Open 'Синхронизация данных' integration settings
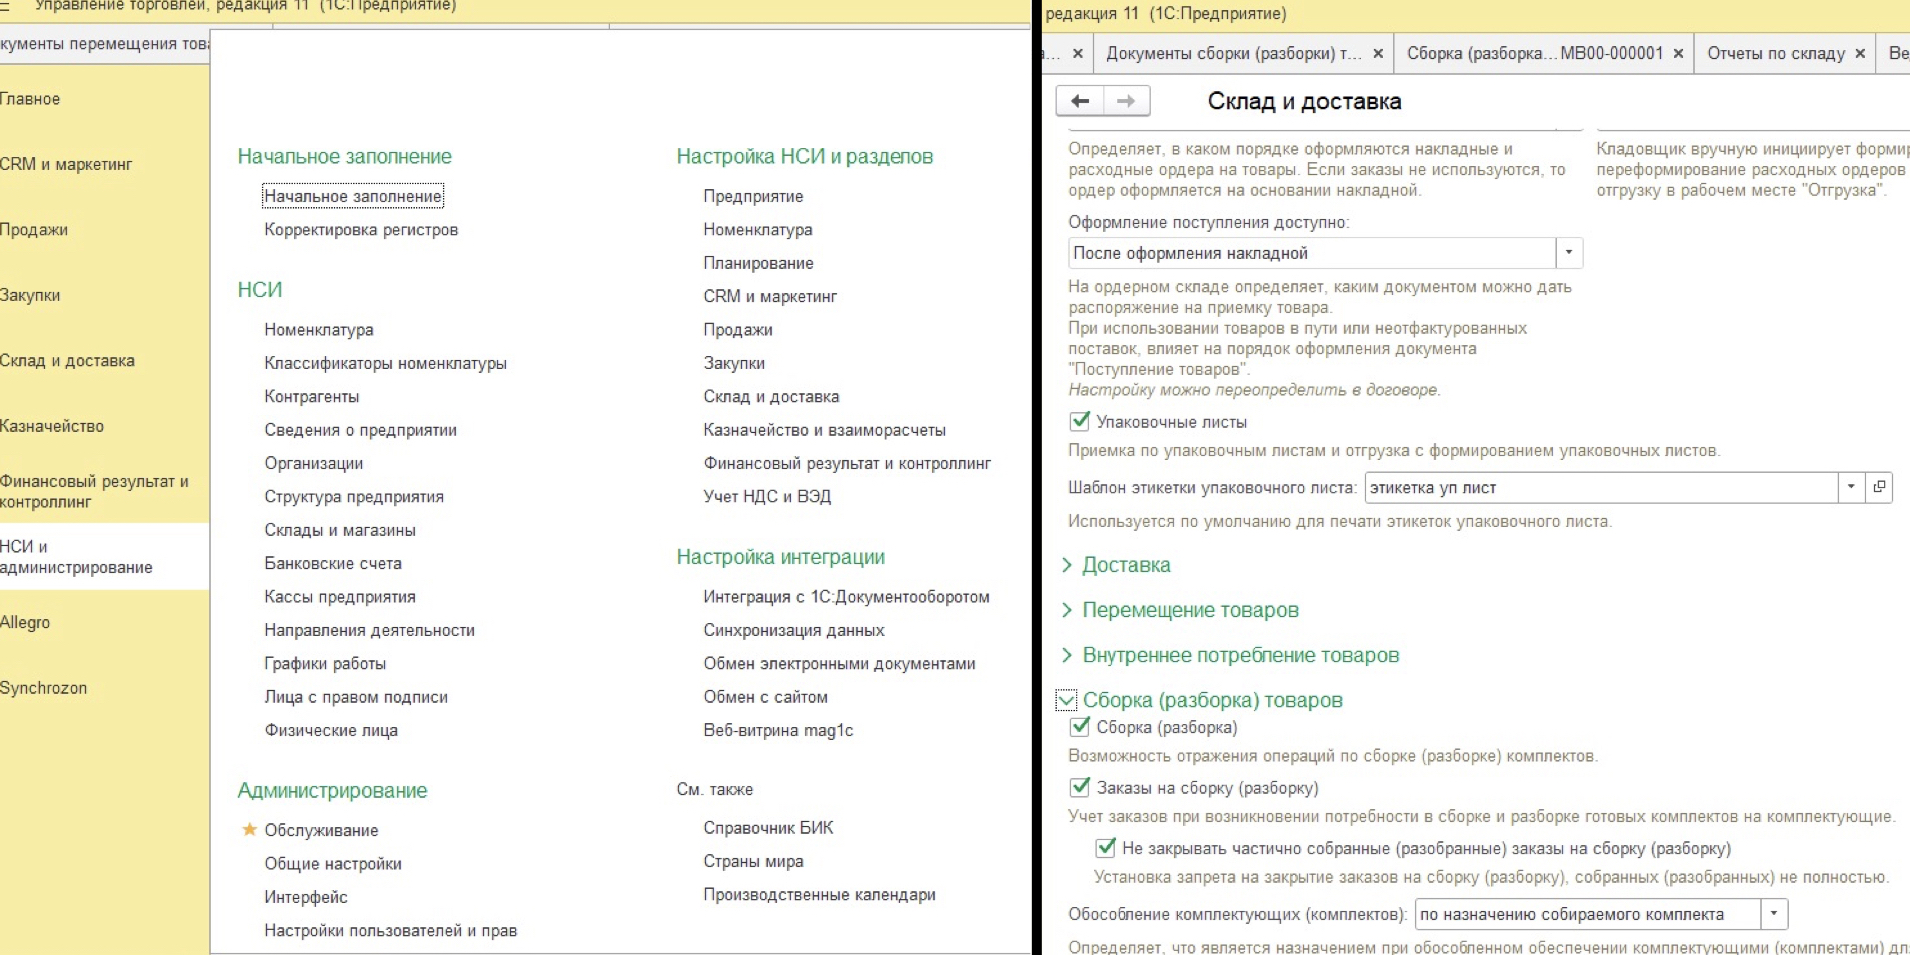Screen dimensions: 1910x955 (794, 630)
